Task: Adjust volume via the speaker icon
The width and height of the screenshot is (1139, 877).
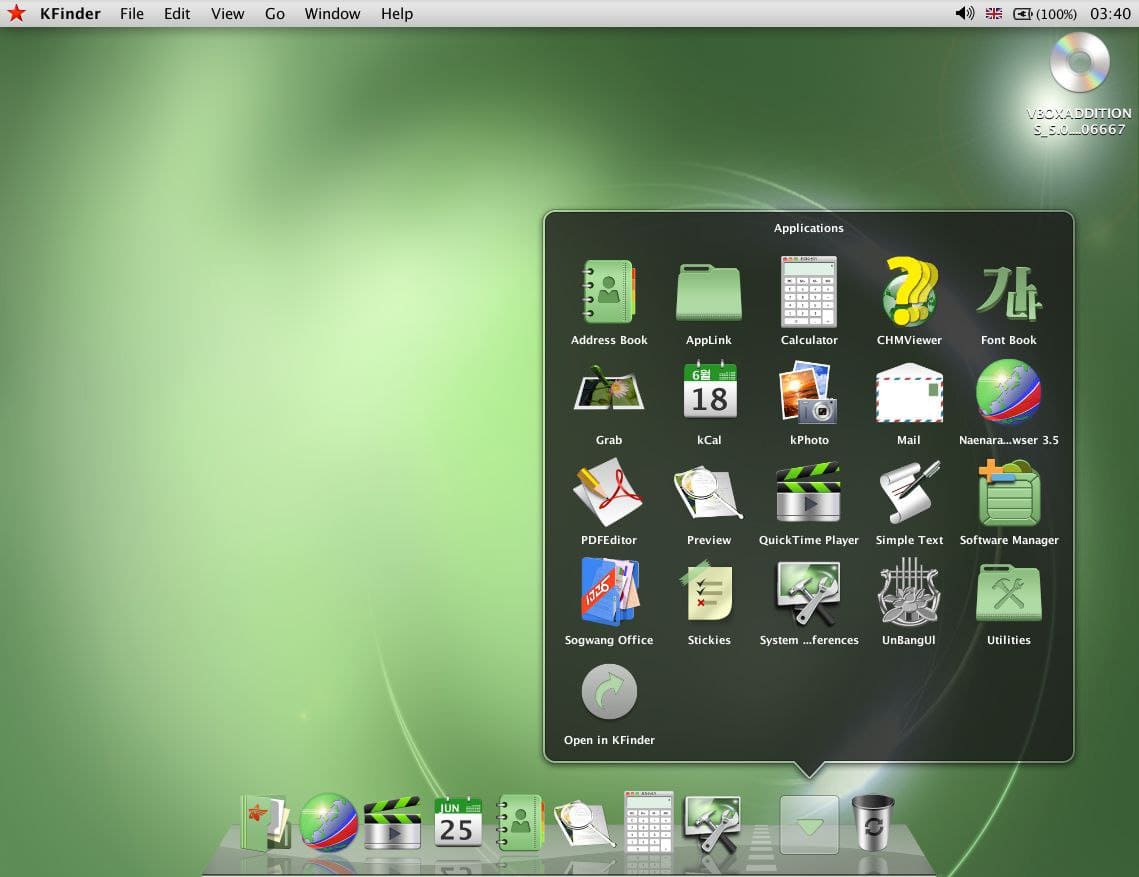Action: click(964, 13)
